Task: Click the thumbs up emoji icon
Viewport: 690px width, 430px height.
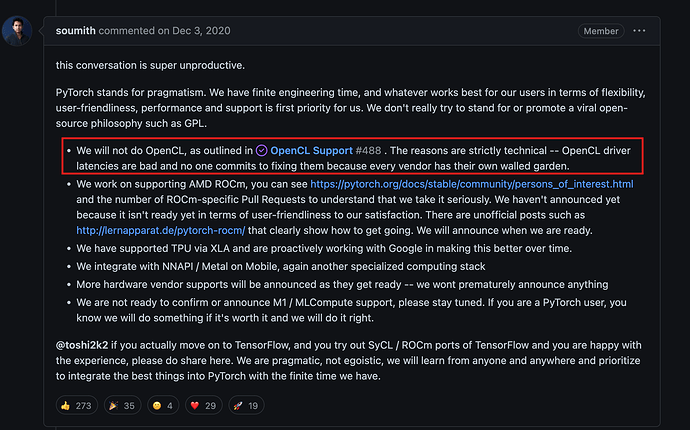Action: point(67,405)
